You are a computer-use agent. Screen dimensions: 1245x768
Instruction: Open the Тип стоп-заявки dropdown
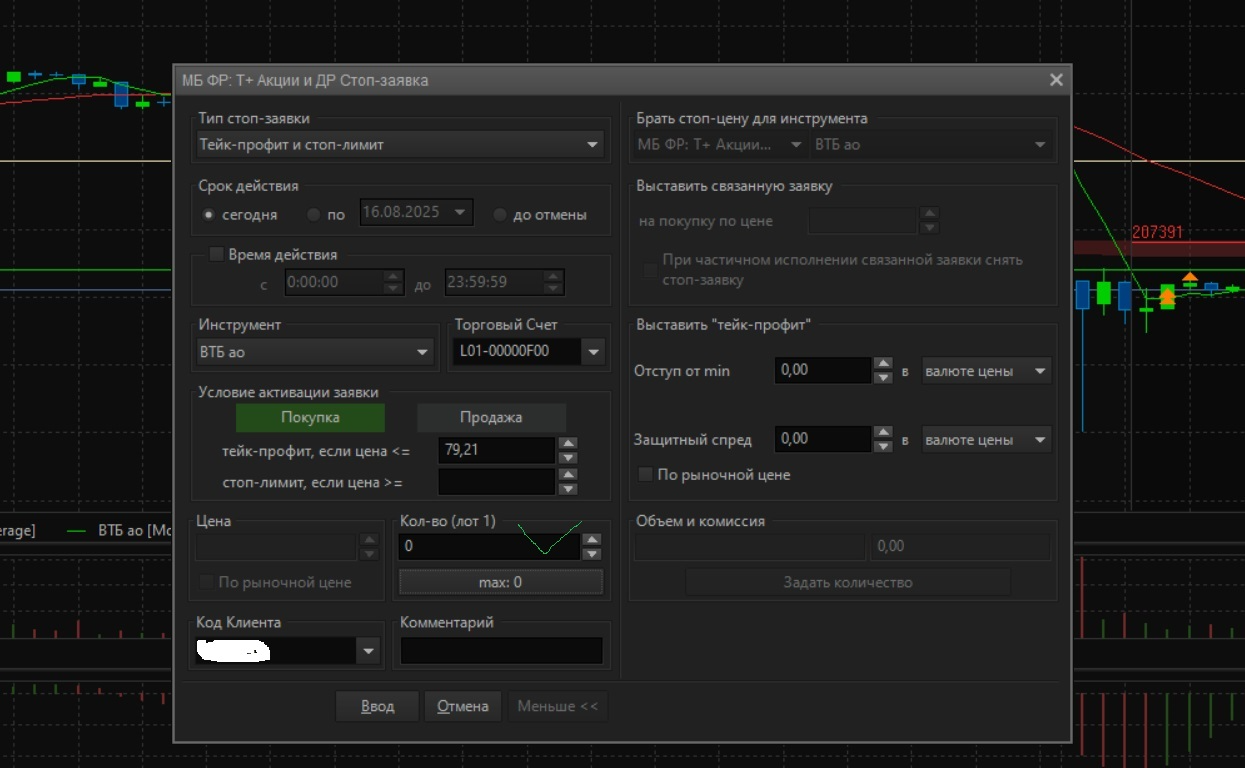(400, 145)
